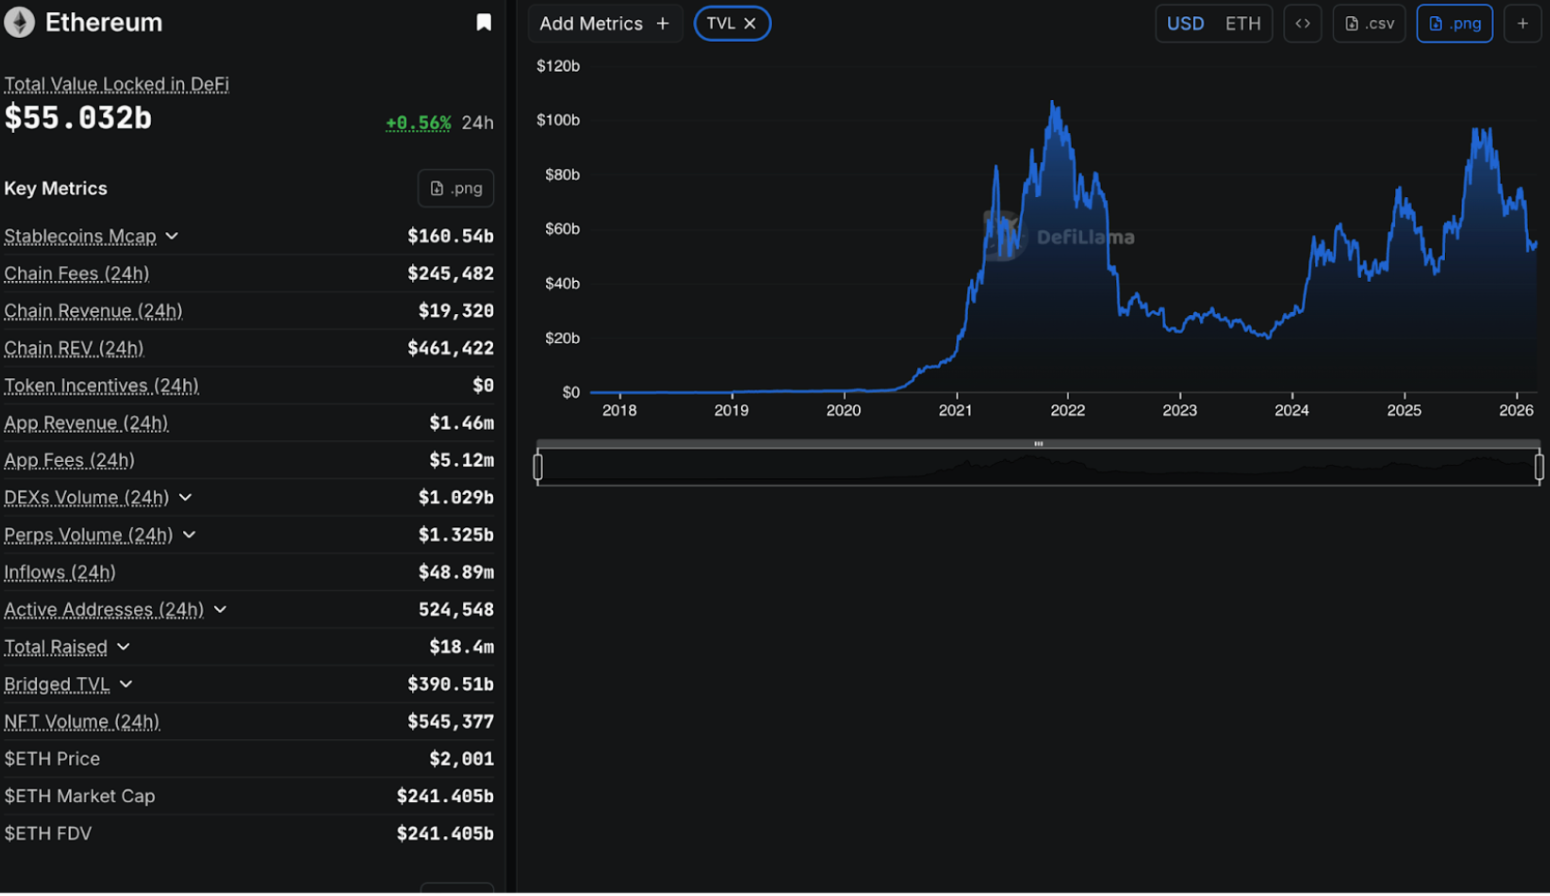
Task: Click the App Fees (24h) label
Action: pyautogui.click(x=69, y=460)
